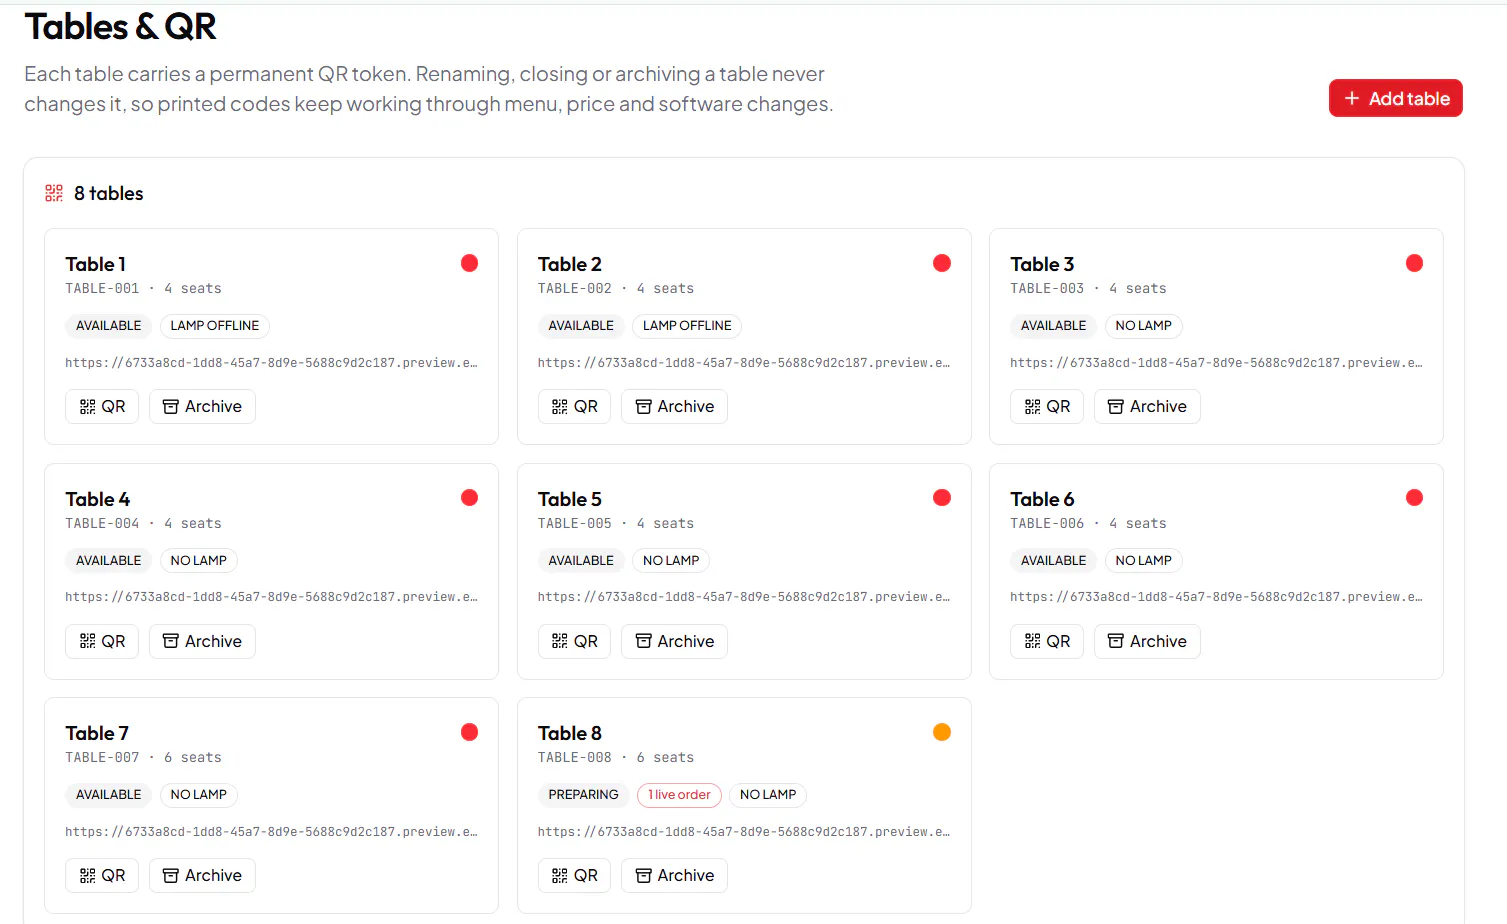The image size is (1507, 924).
Task: Click the preview URL on Table 2
Action: click(x=744, y=363)
